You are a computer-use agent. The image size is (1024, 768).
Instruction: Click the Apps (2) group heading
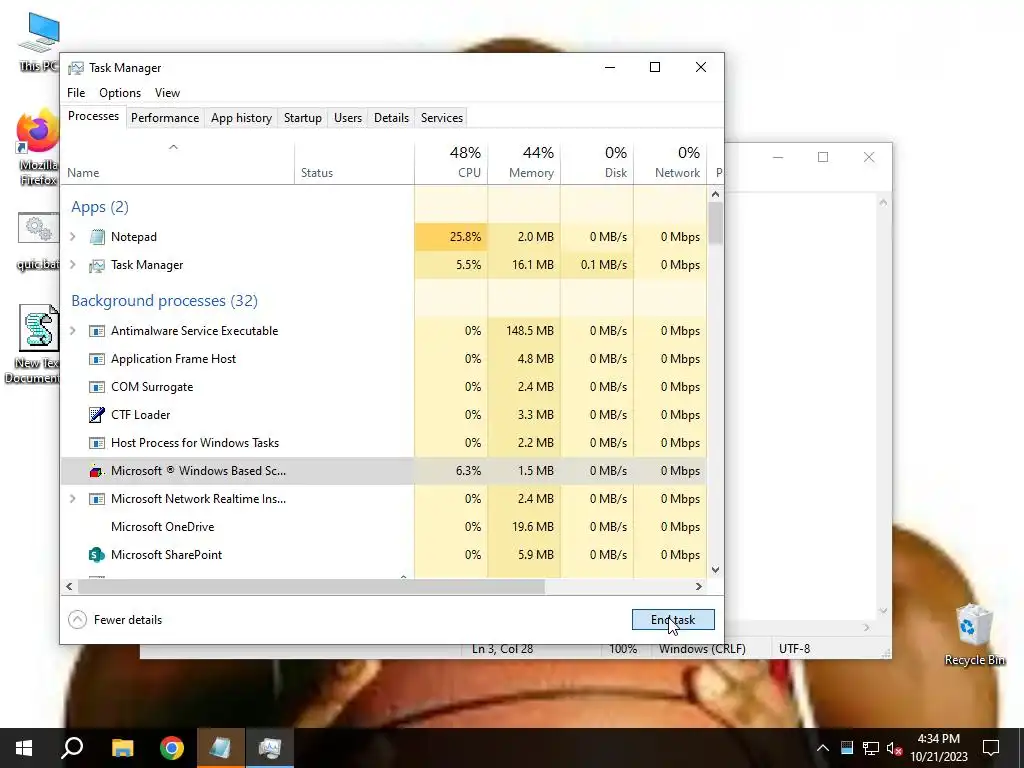pyautogui.click(x=100, y=207)
